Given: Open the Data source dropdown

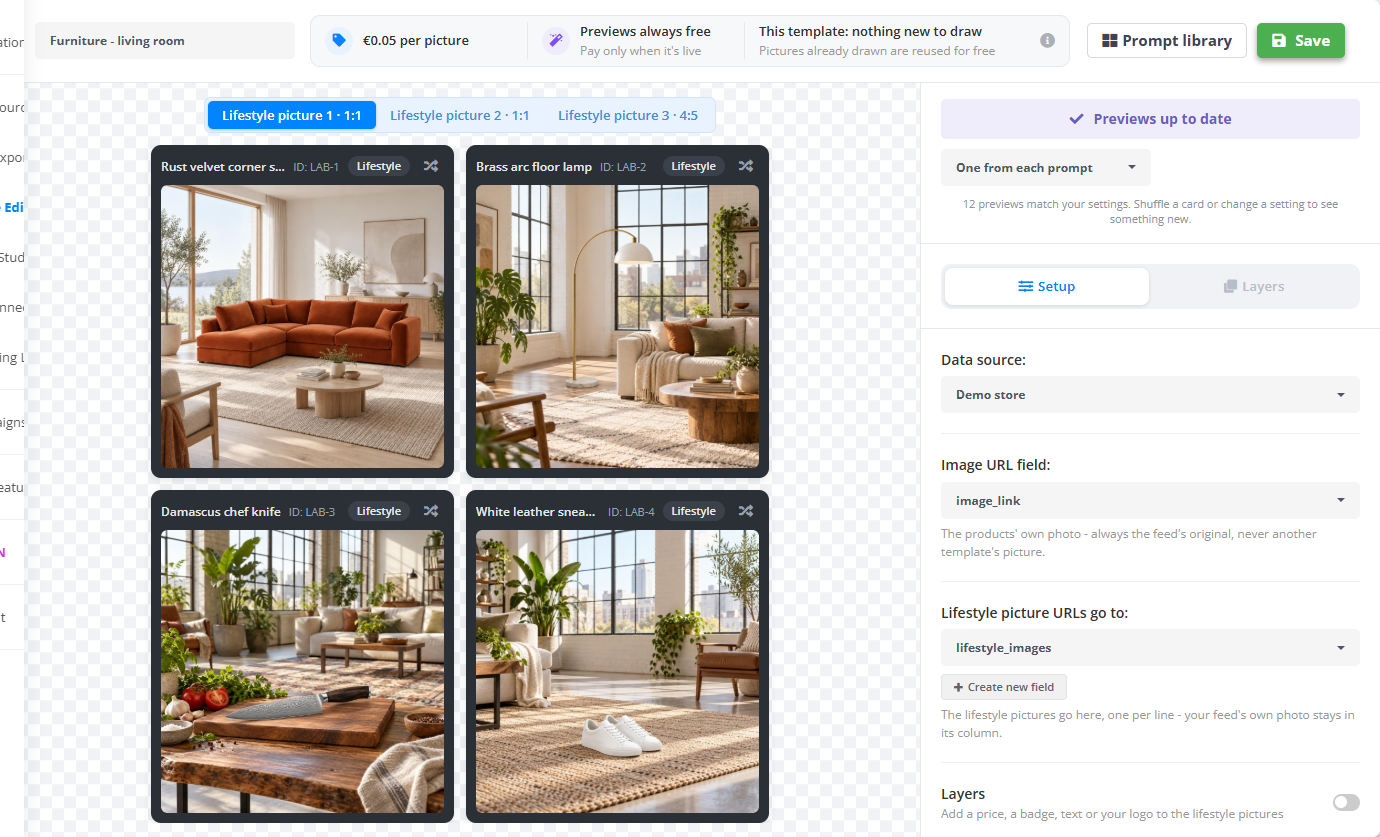Looking at the screenshot, I should coord(1150,395).
